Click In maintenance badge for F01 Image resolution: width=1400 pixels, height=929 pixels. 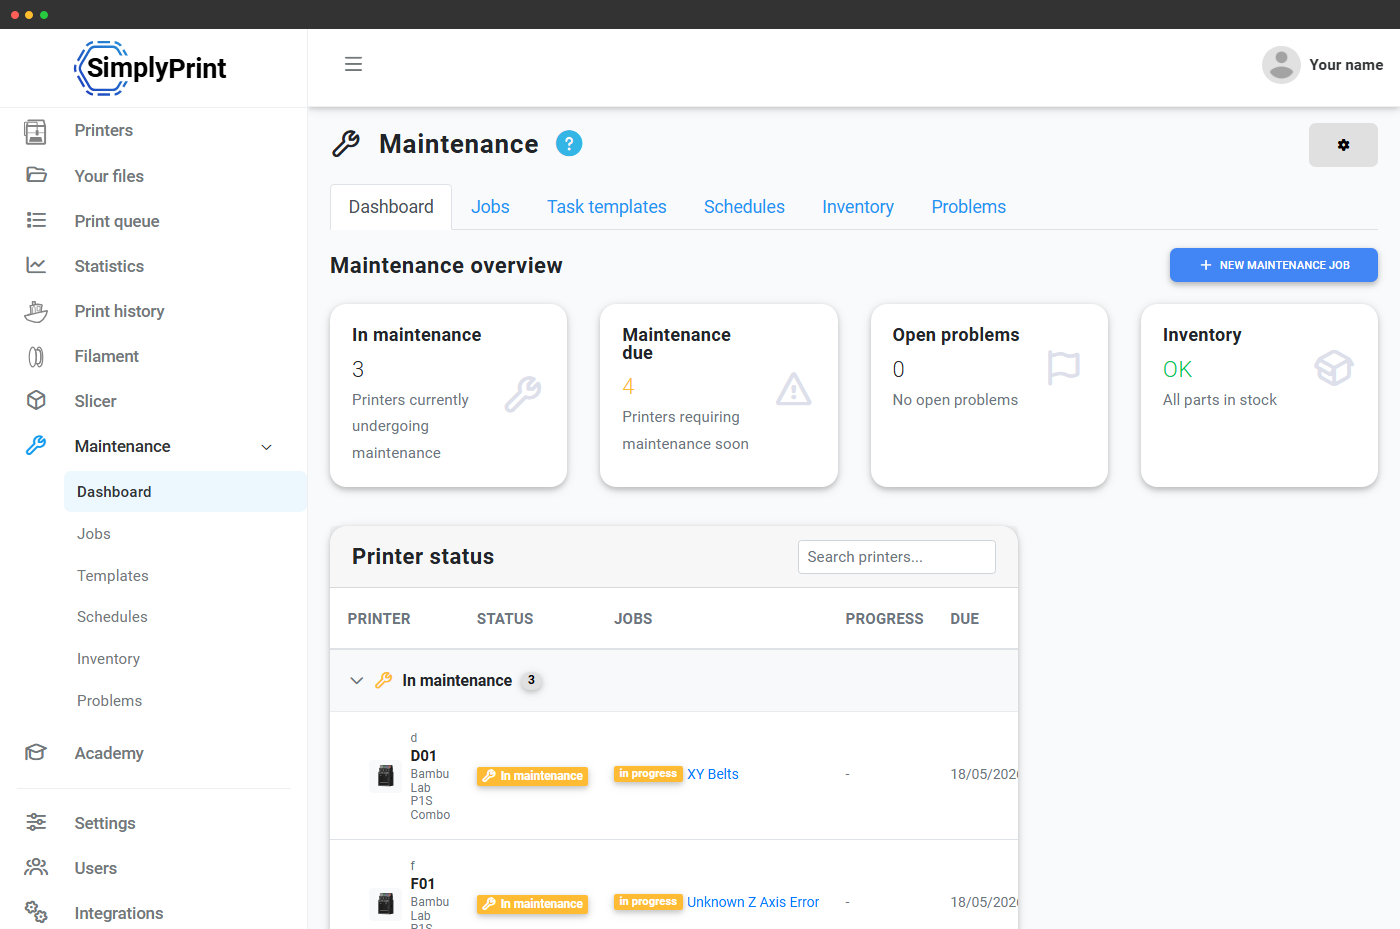(532, 904)
